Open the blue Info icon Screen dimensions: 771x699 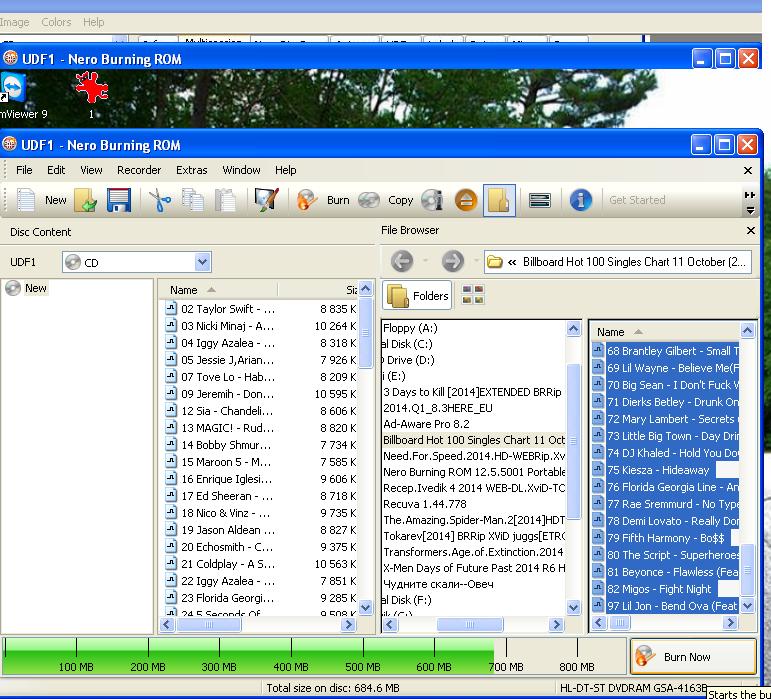[x=580, y=200]
